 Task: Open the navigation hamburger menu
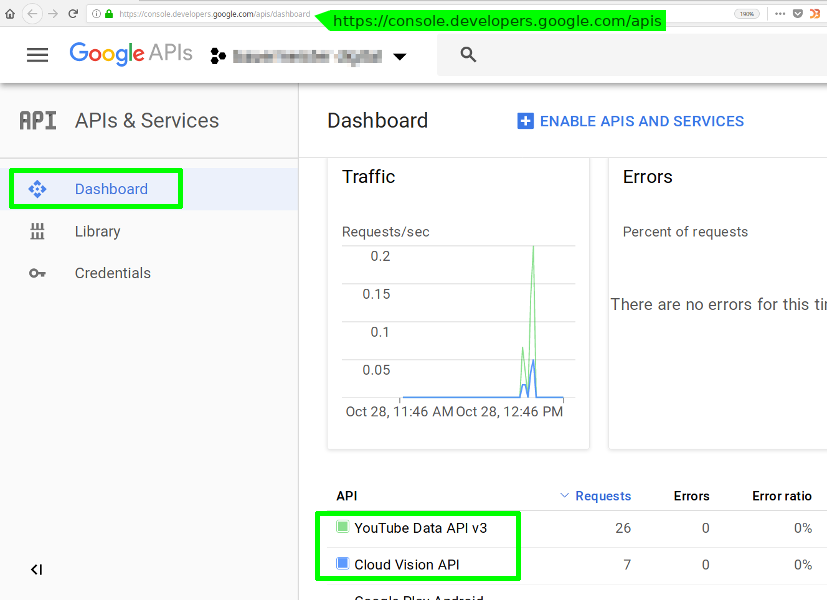coord(37,55)
